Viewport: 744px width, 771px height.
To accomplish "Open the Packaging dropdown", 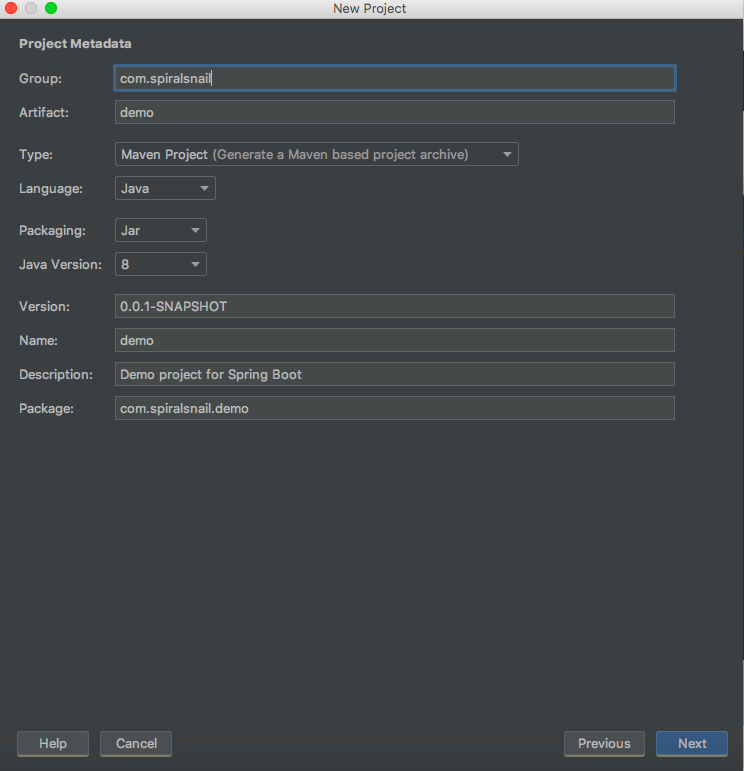I will coord(160,230).
